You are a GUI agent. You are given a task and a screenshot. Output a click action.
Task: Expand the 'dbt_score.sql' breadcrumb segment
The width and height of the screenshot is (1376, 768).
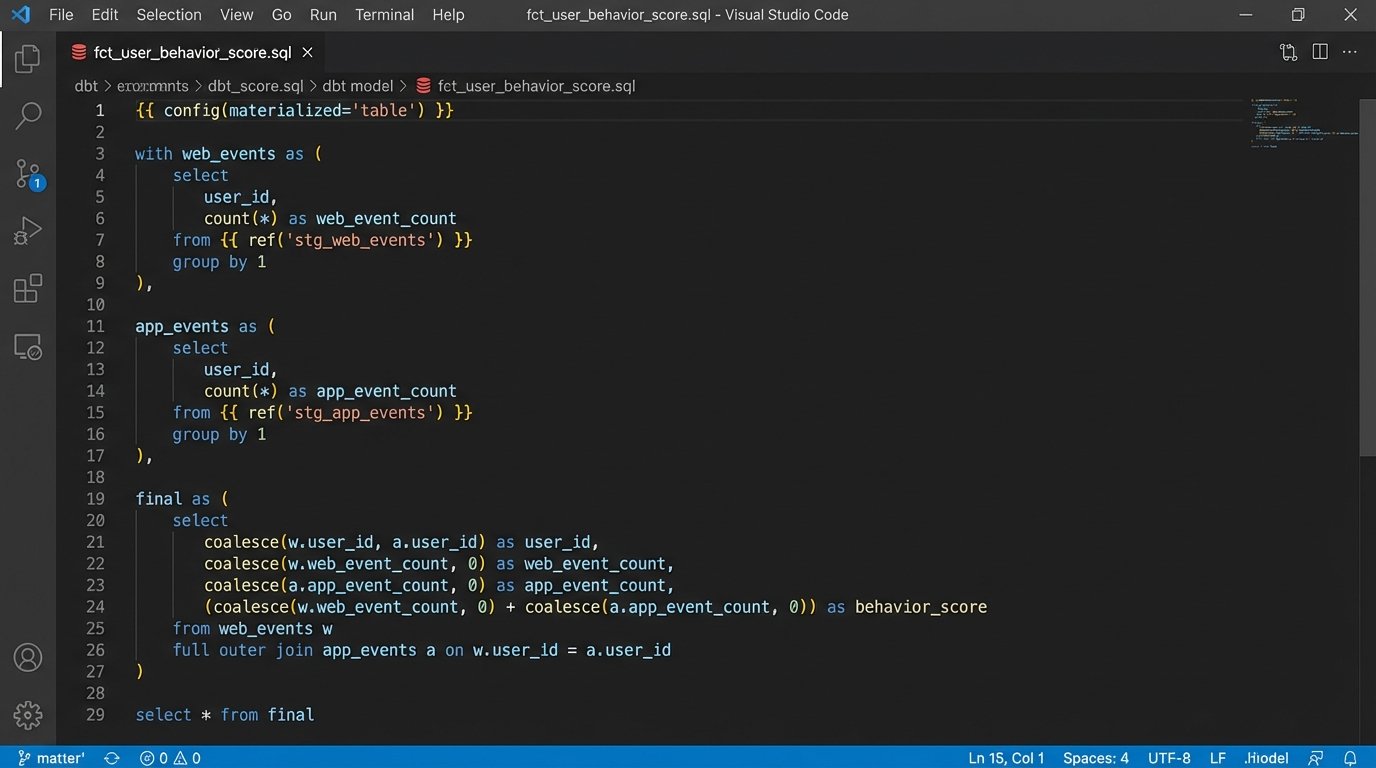(x=255, y=86)
